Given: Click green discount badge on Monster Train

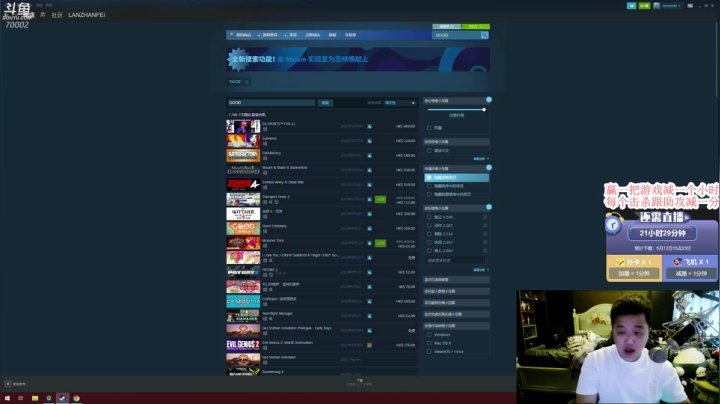Looking at the screenshot, I should tap(380, 243).
